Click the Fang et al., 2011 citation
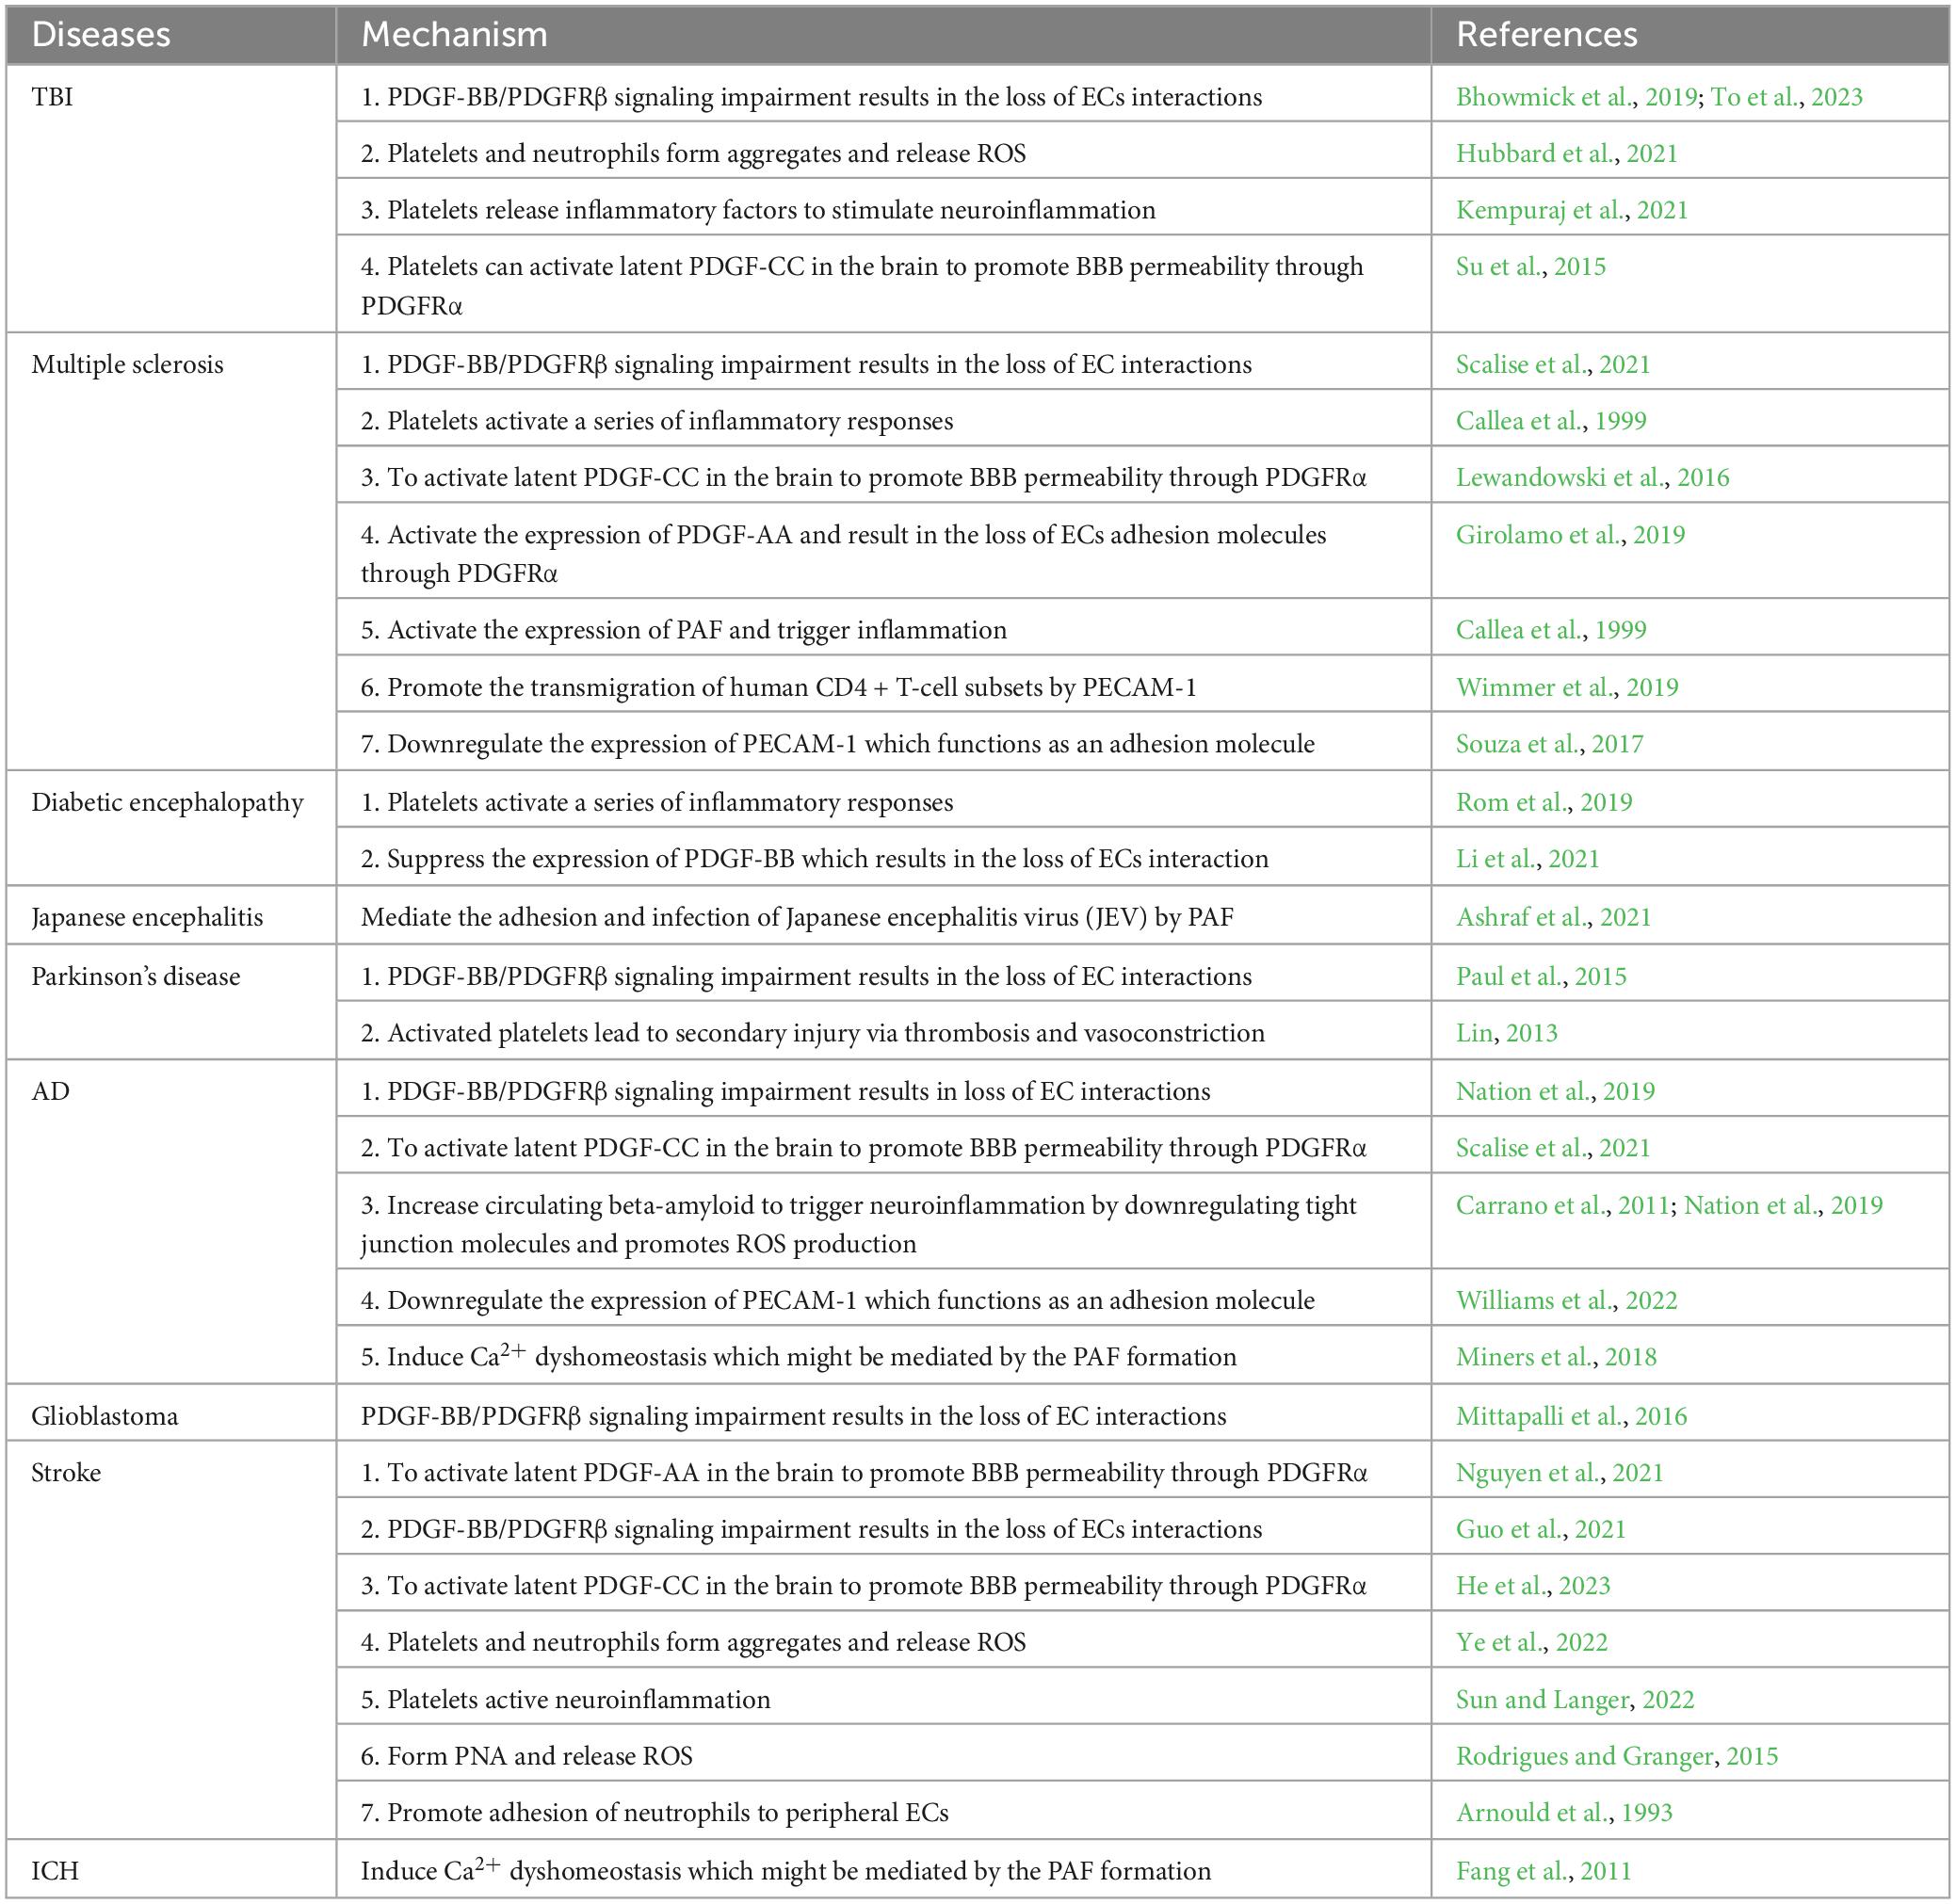 click(1543, 1871)
